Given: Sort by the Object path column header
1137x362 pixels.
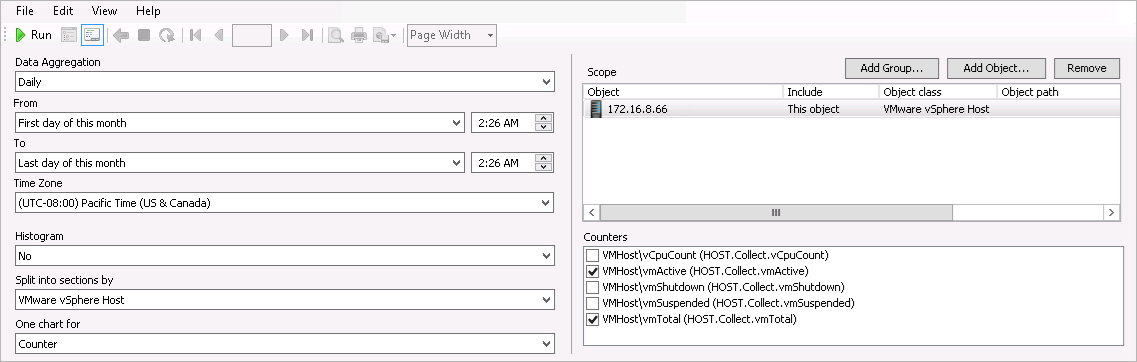Looking at the screenshot, I should pyautogui.click(x=1059, y=92).
